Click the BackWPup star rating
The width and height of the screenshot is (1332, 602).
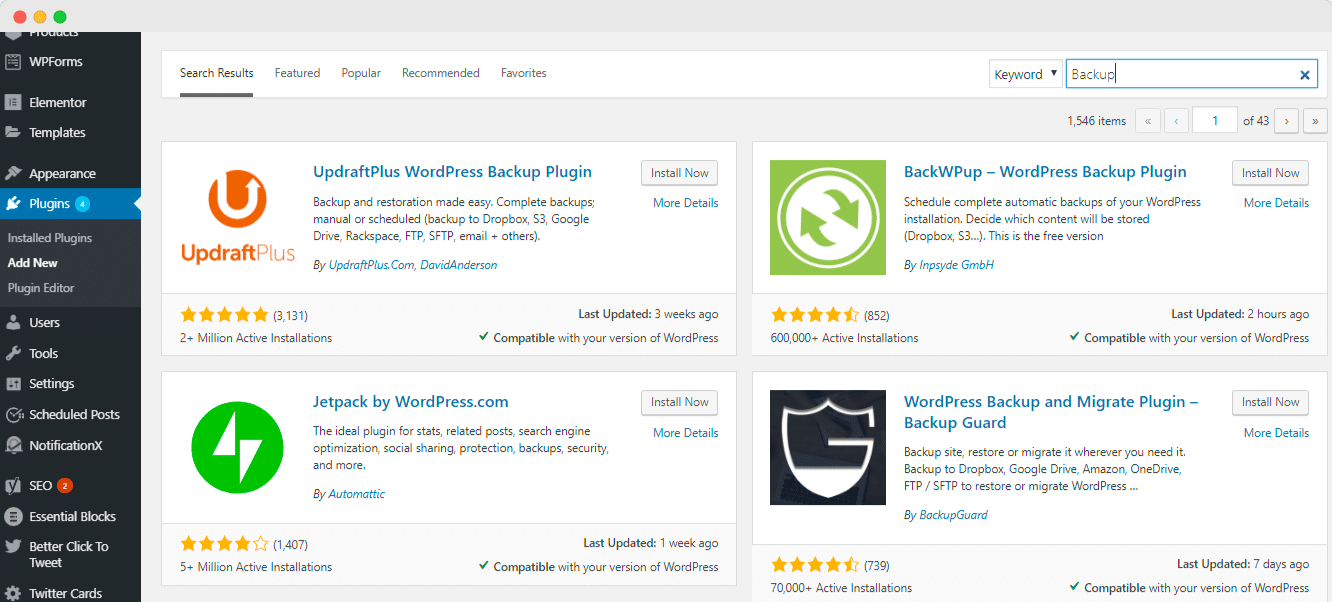815,315
